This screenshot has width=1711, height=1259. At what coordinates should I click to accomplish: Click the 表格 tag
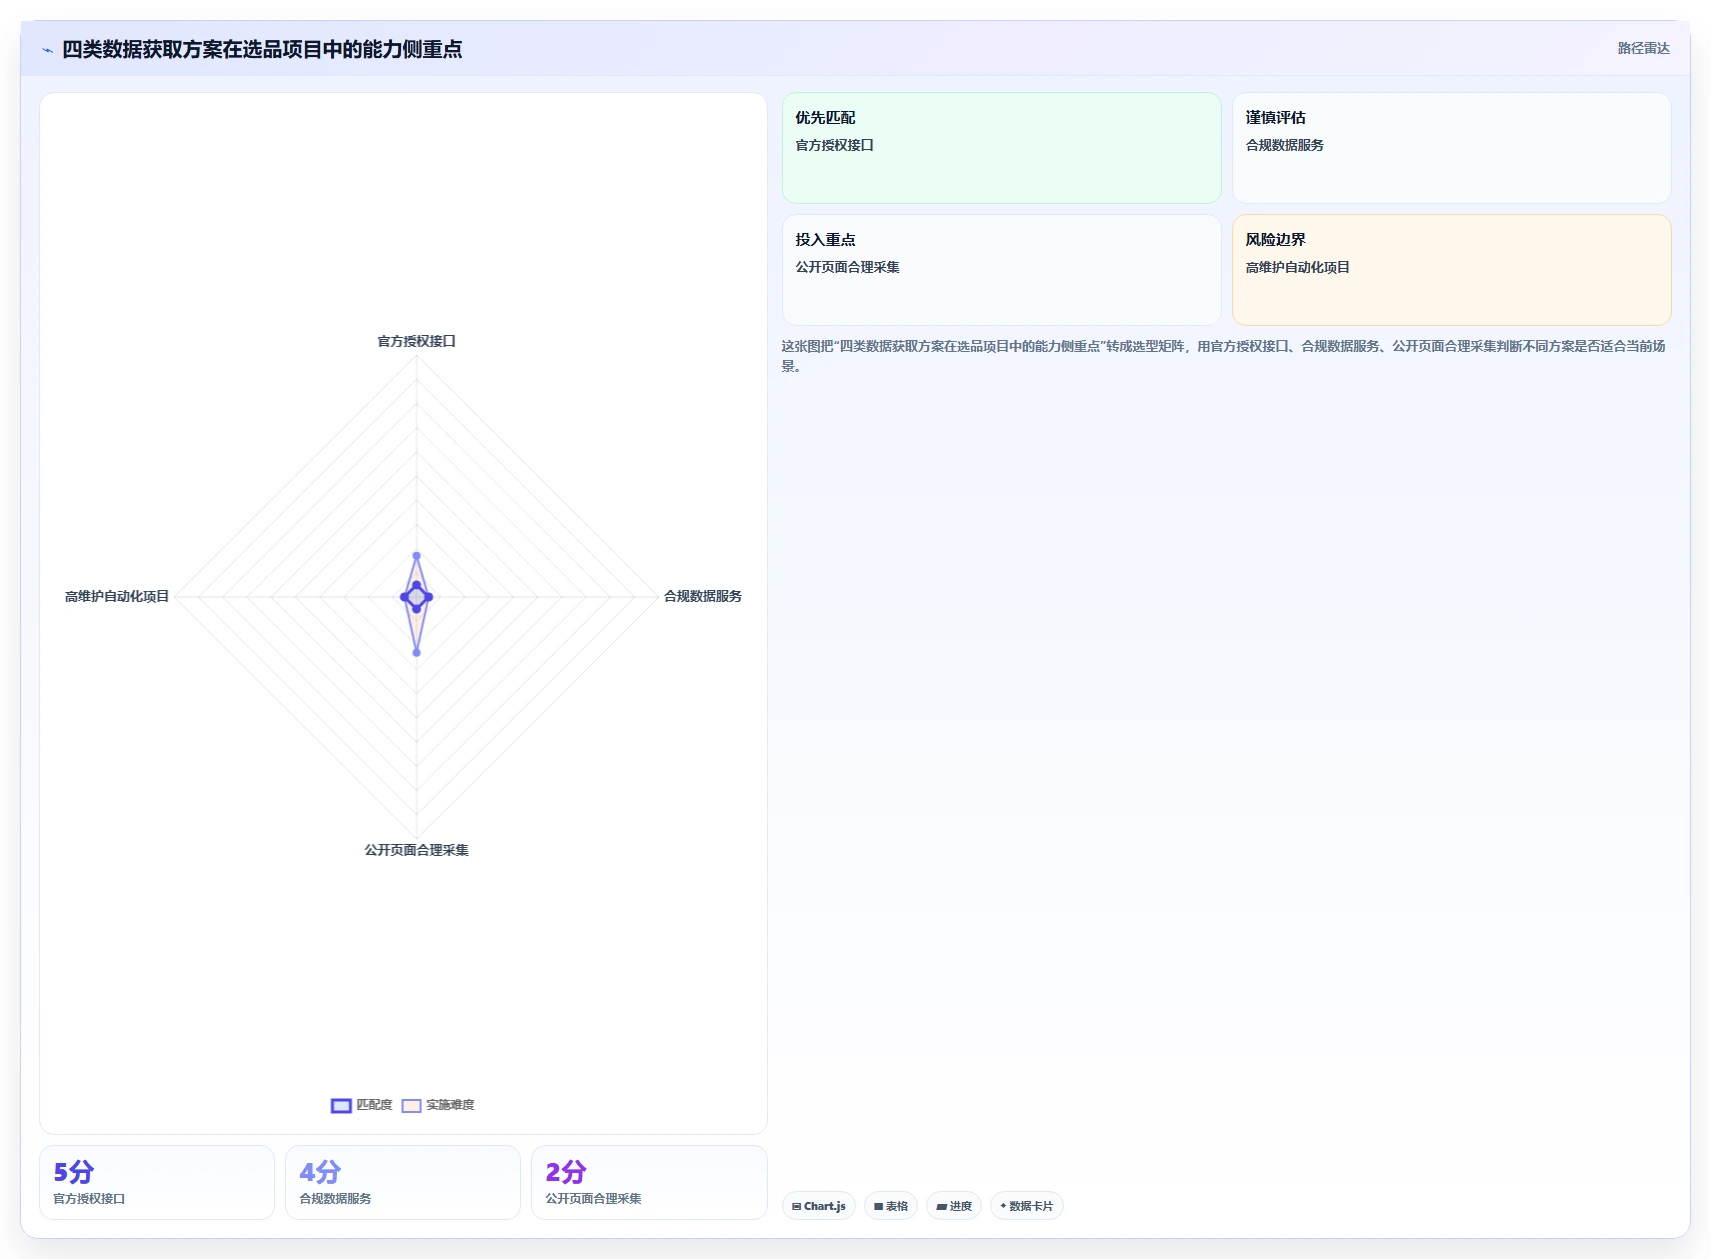click(x=890, y=1206)
